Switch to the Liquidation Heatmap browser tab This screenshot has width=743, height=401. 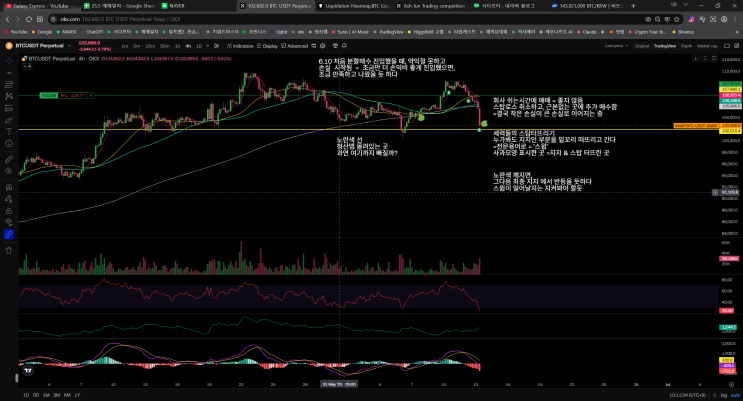coord(353,6)
